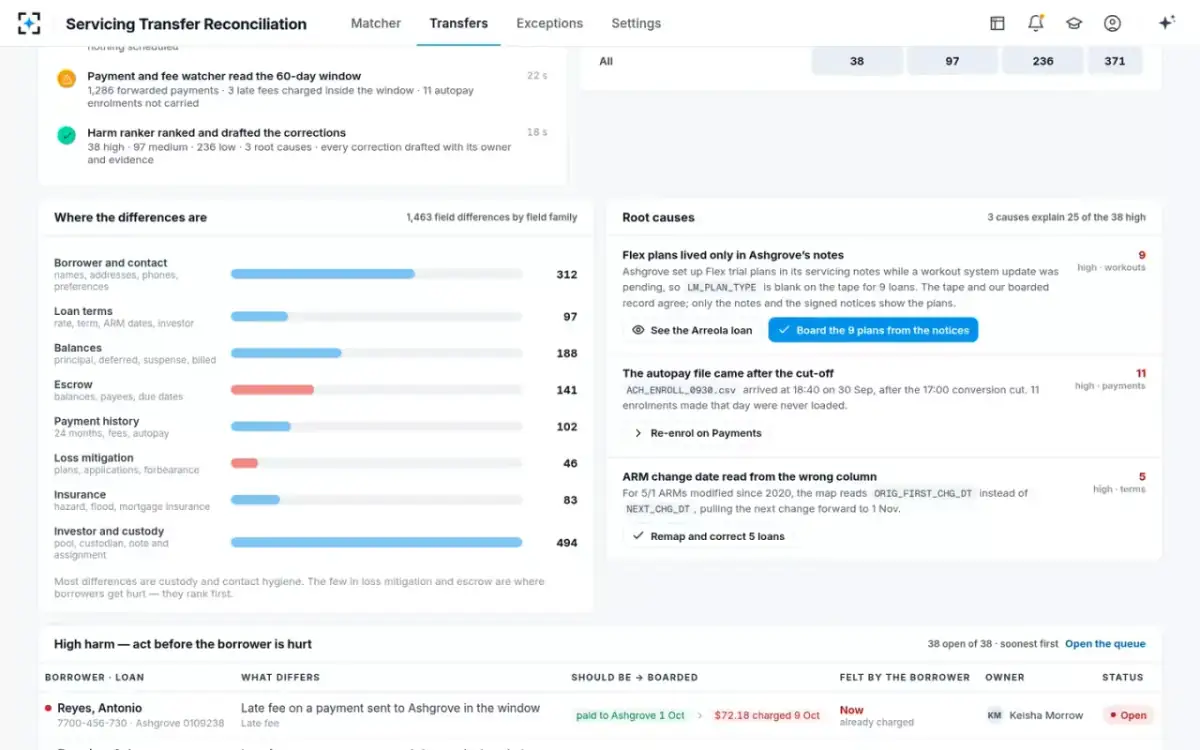Open the Settings tab
Screen dimensions: 1200x750
click(636, 23)
